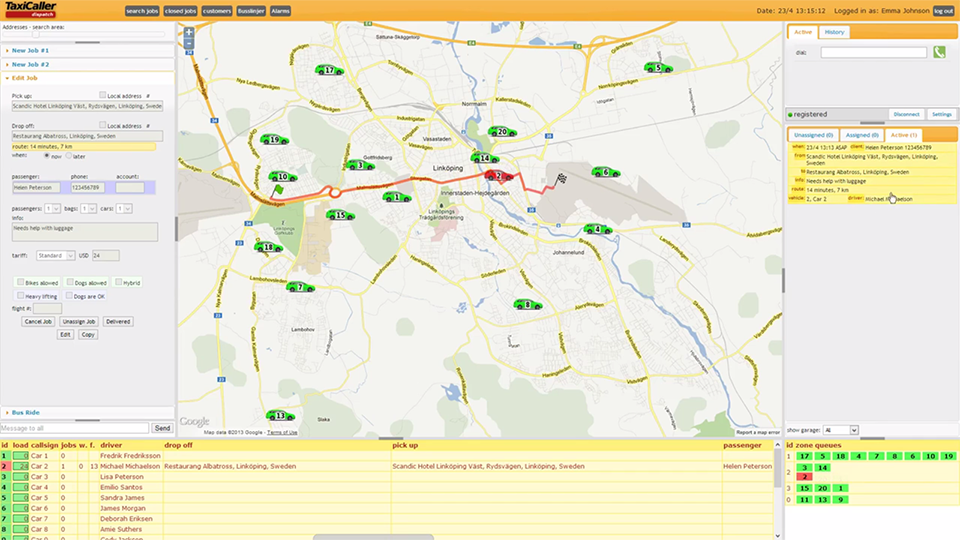The width and height of the screenshot is (960, 540).
Task: Click taxi car 8 on map
Action: (x=528, y=304)
